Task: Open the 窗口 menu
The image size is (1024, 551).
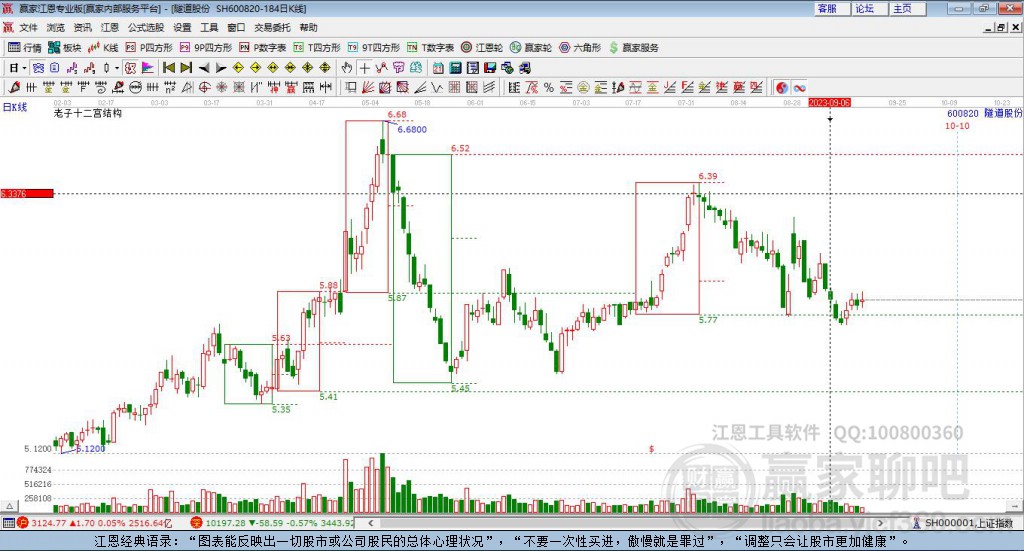Action: 236,27
